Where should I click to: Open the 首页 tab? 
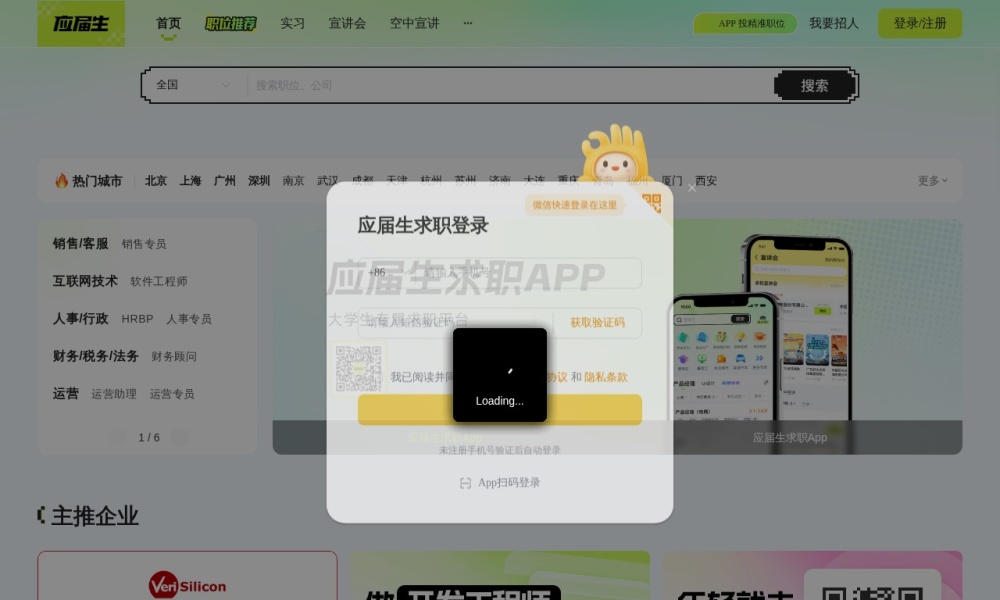tap(168, 24)
